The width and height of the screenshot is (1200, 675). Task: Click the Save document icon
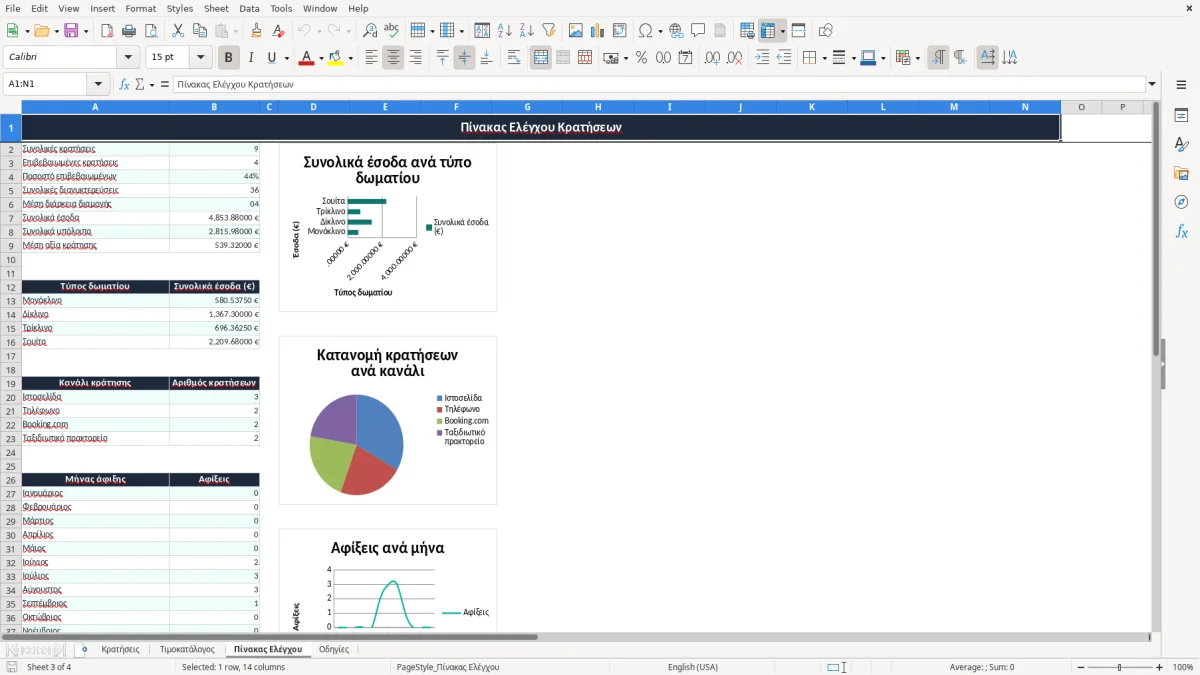click(71, 31)
